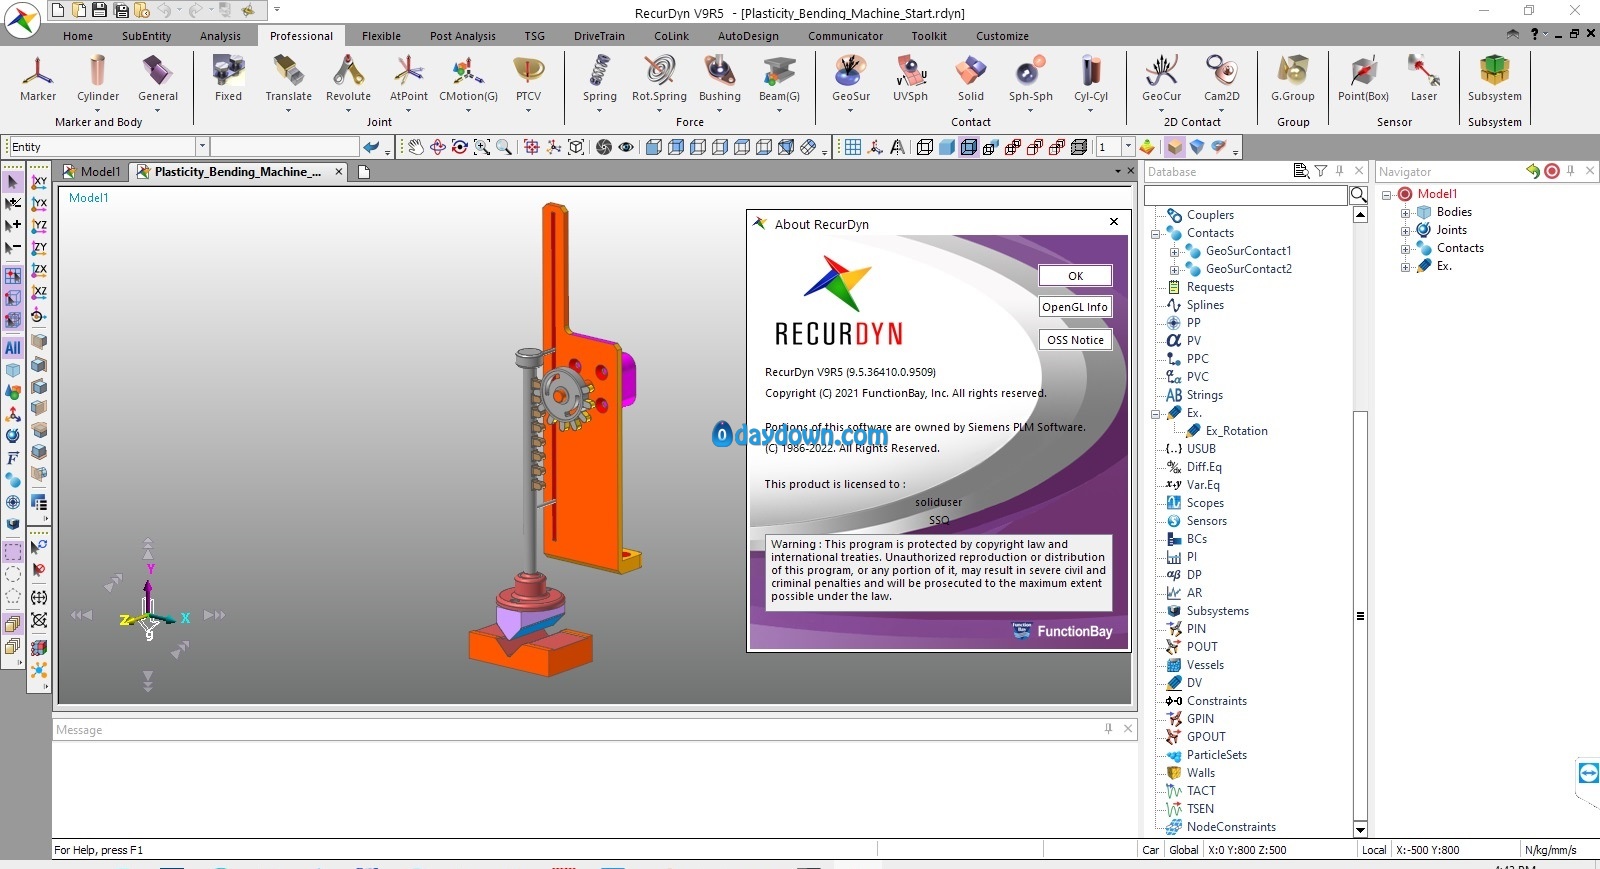This screenshot has width=1600, height=869.
Task: Add a Spring force
Action: pyautogui.click(x=599, y=78)
